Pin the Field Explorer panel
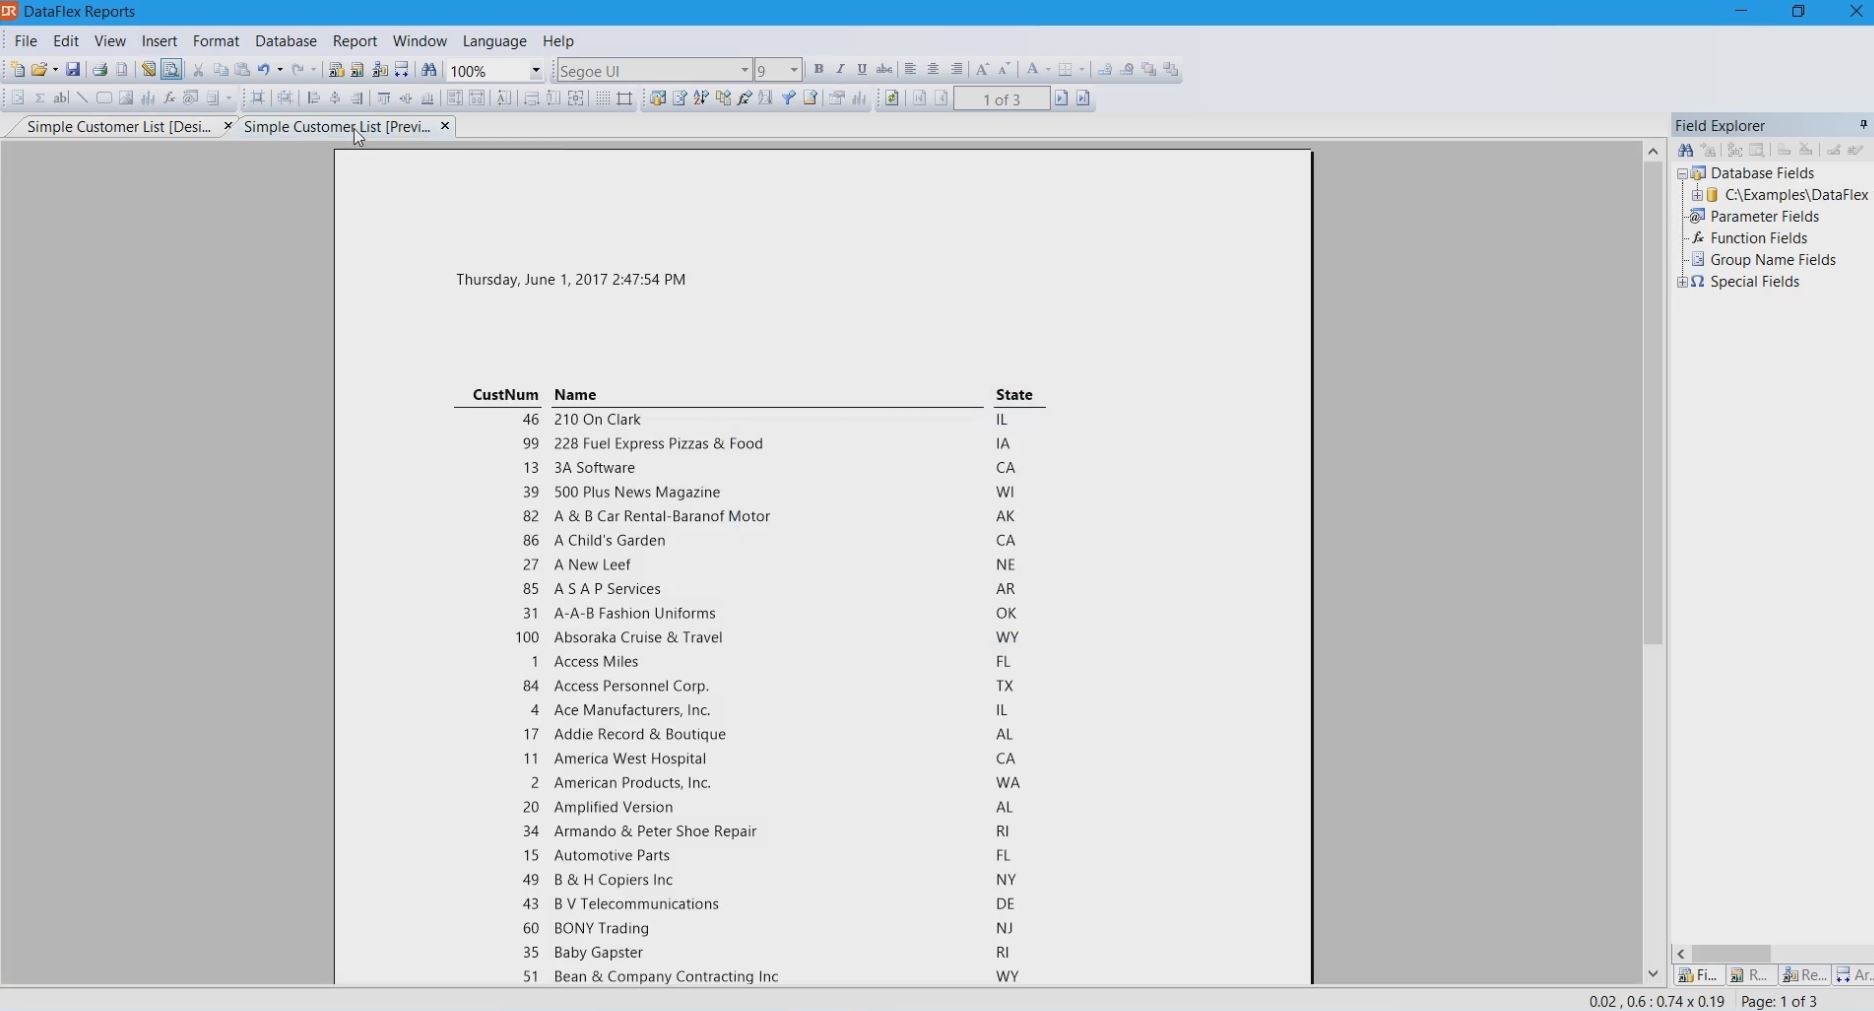The image size is (1874, 1011). (x=1862, y=125)
